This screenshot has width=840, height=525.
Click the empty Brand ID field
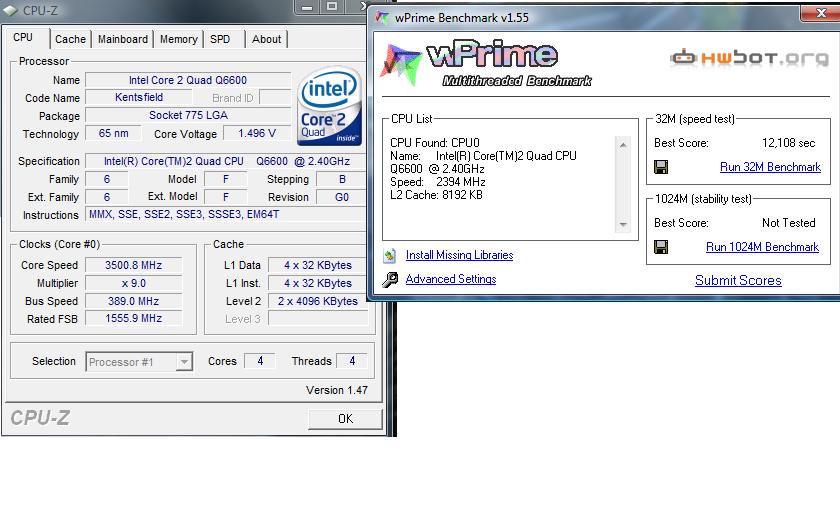point(275,98)
